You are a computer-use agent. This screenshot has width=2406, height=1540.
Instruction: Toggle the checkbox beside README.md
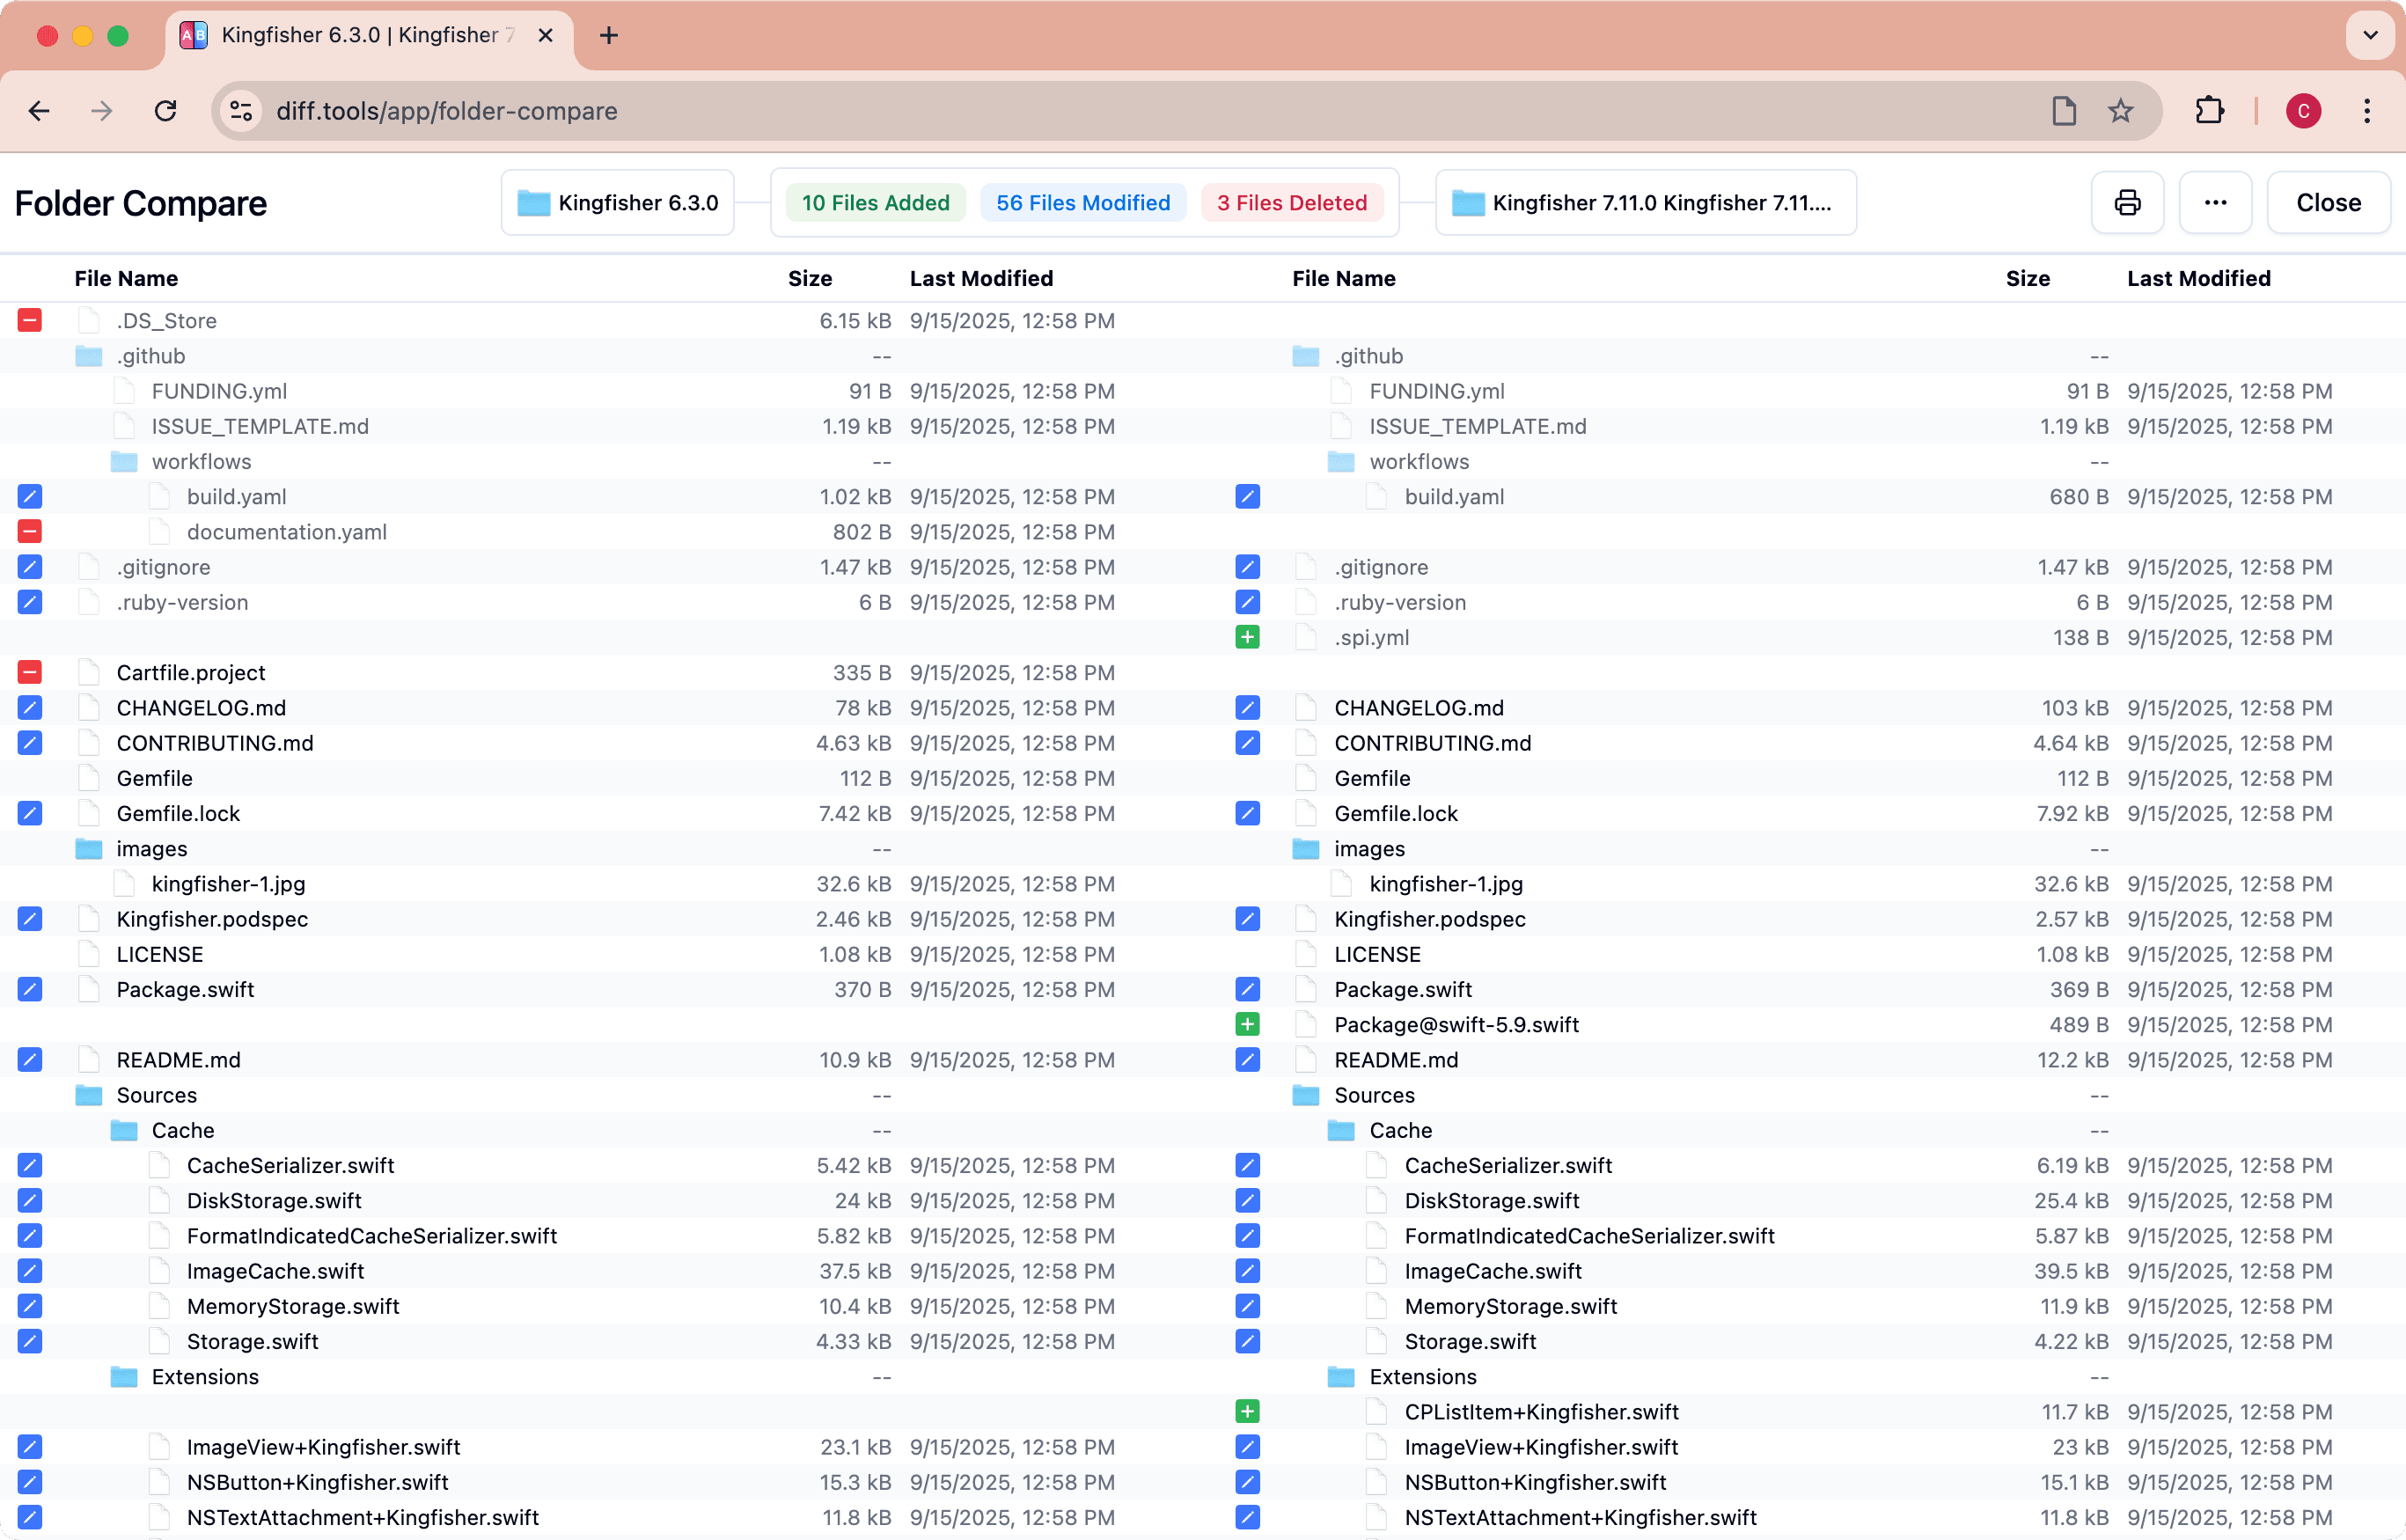pos(29,1059)
